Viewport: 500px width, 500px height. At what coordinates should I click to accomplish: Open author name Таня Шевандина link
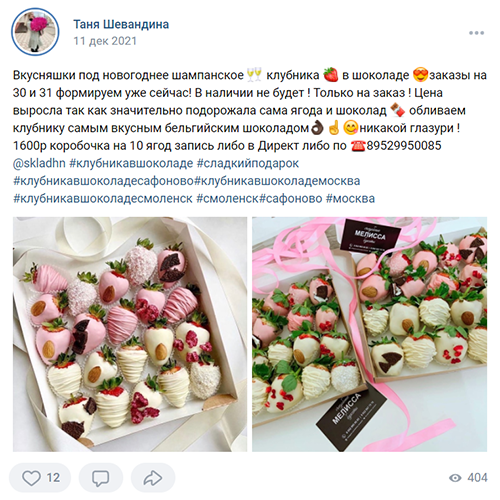coord(121,24)
